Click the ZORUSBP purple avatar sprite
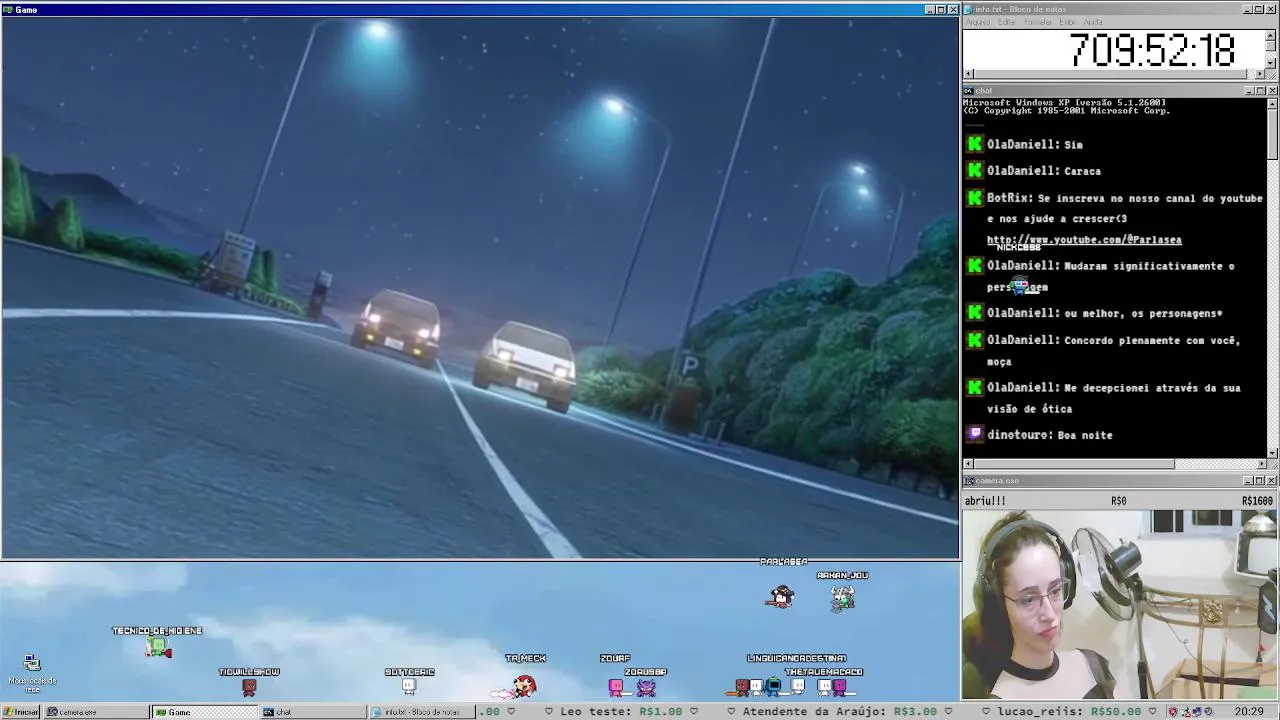 click(646, 688)
